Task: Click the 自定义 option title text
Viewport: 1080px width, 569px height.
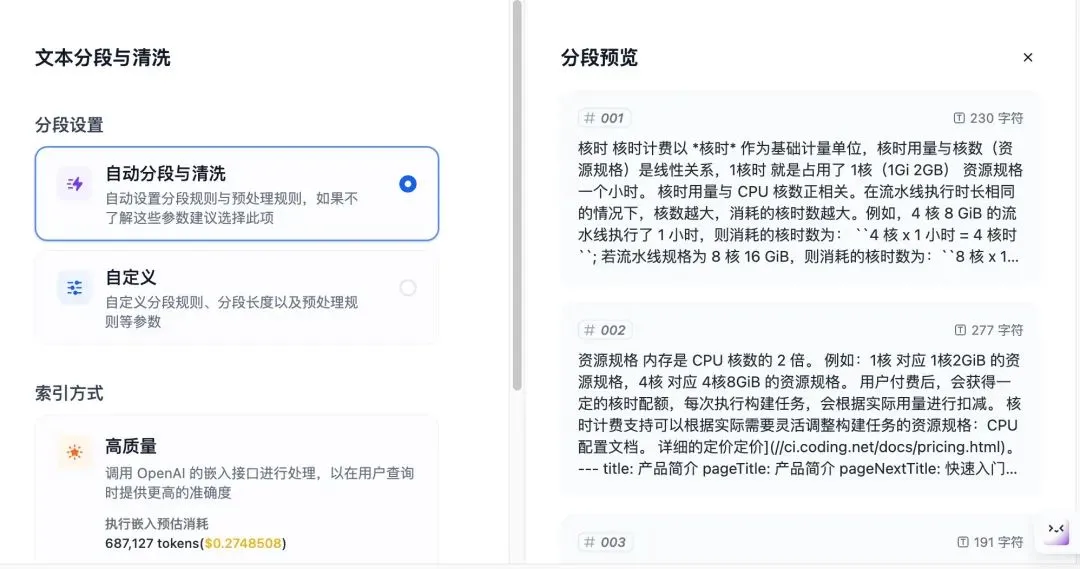Action: [x=131, y=277]
